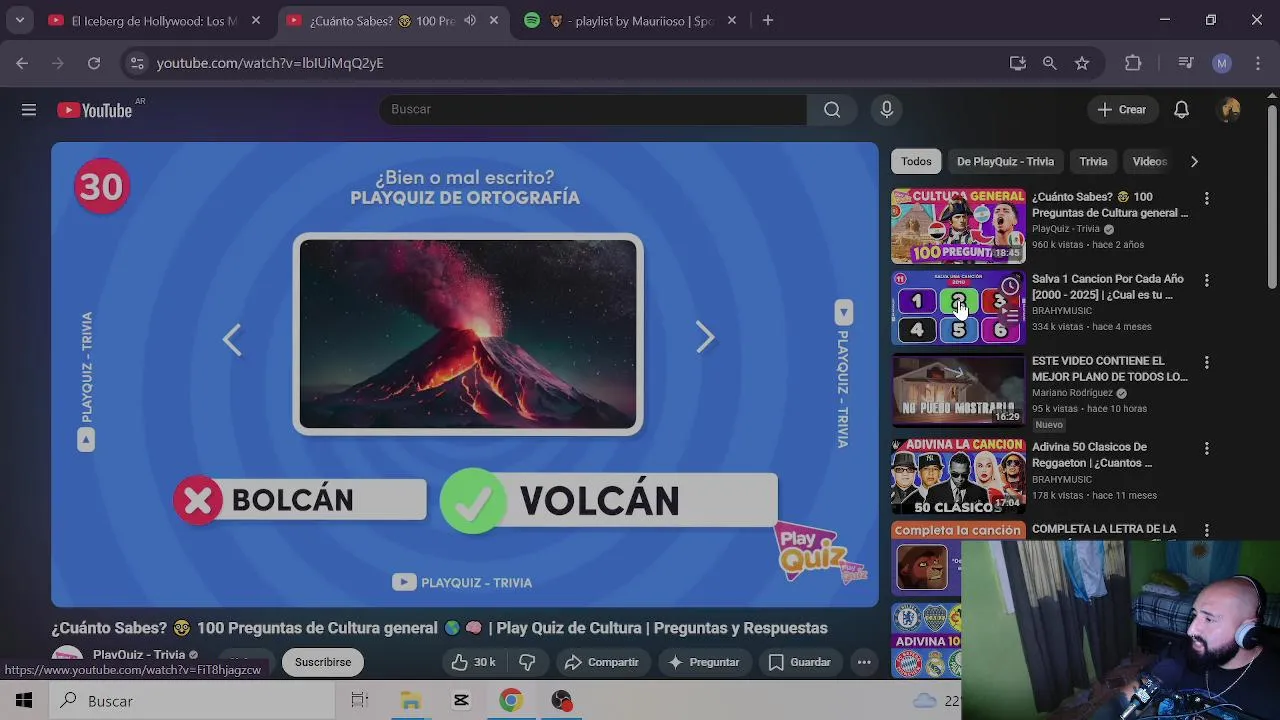The height and width of the screenshot is (720, 1280).
Task: Open Chrome from the taskbar
Action: (x=511, y=701)
